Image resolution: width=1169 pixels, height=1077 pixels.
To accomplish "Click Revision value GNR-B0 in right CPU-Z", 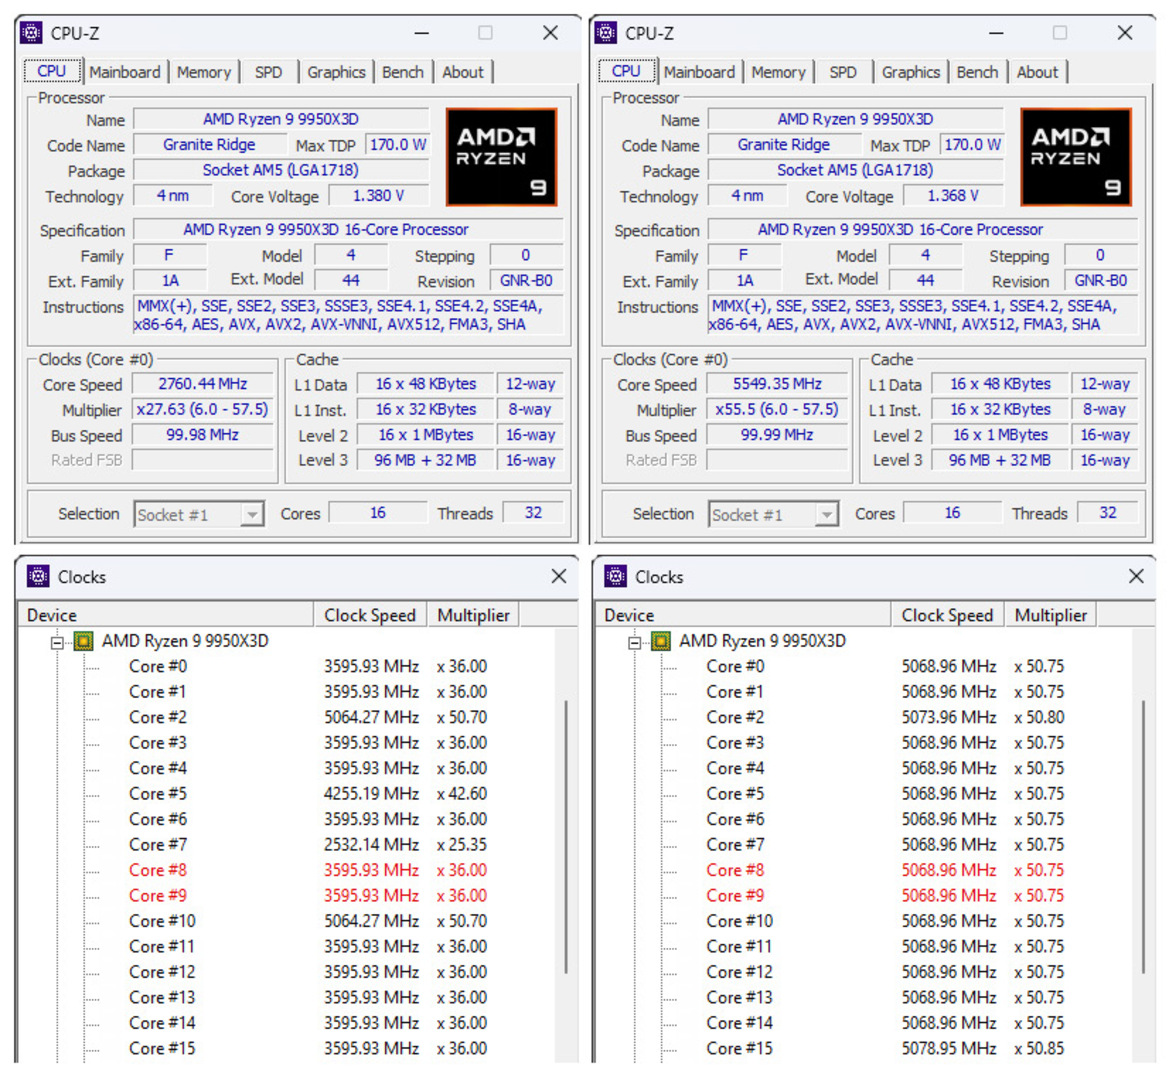I will 1101,280.
